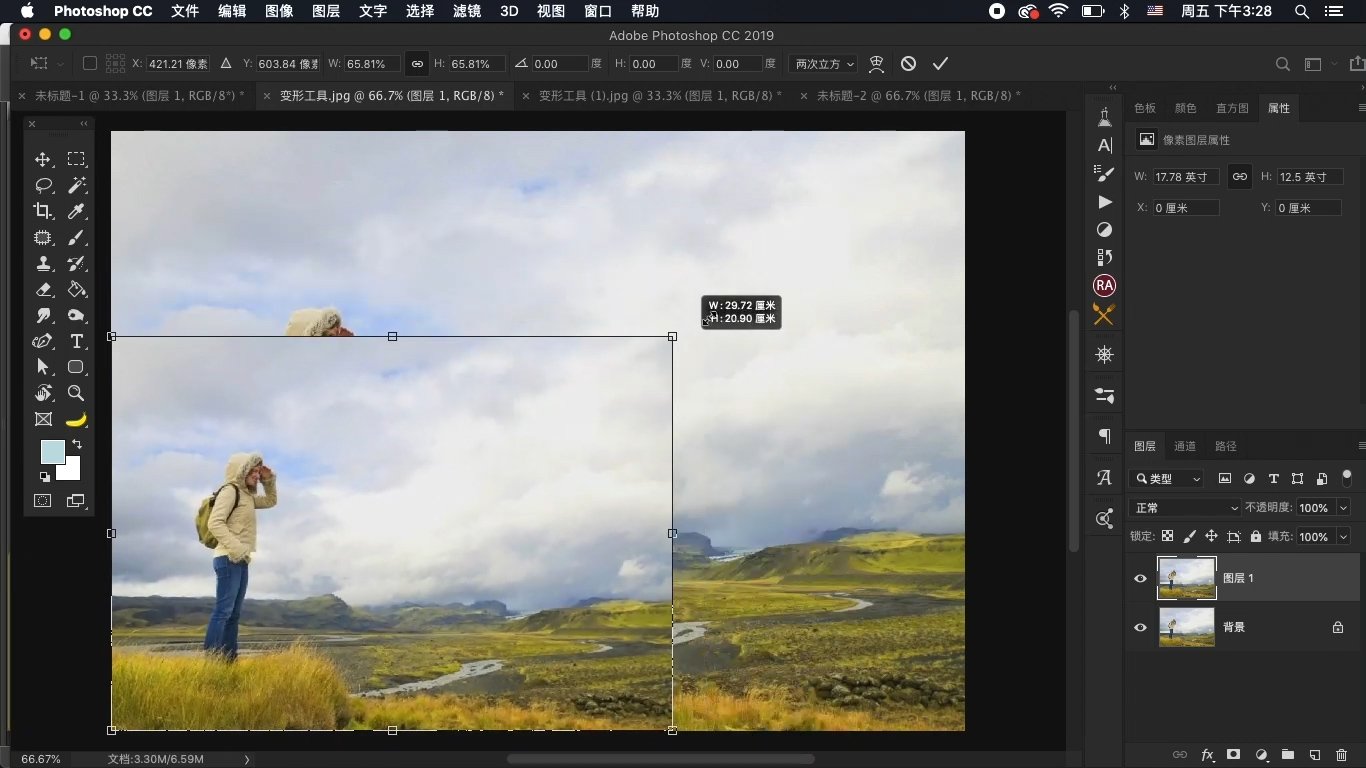Screen dimensions: 1366x768
Task: Open the Layers panel options menu
Action: 1361,446
